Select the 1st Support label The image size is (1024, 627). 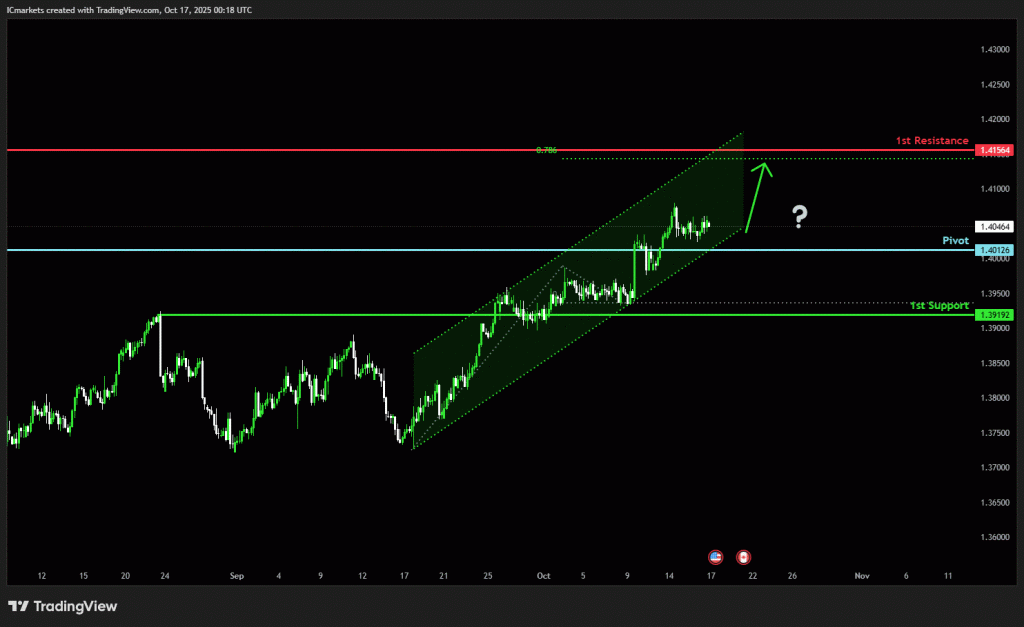click(939, 305)
